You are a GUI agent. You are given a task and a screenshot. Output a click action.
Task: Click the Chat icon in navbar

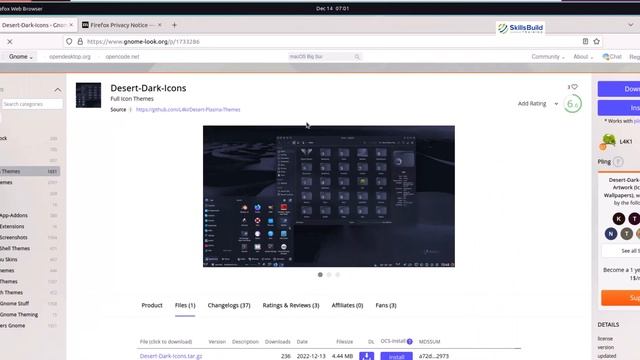(x=606, y=57)
